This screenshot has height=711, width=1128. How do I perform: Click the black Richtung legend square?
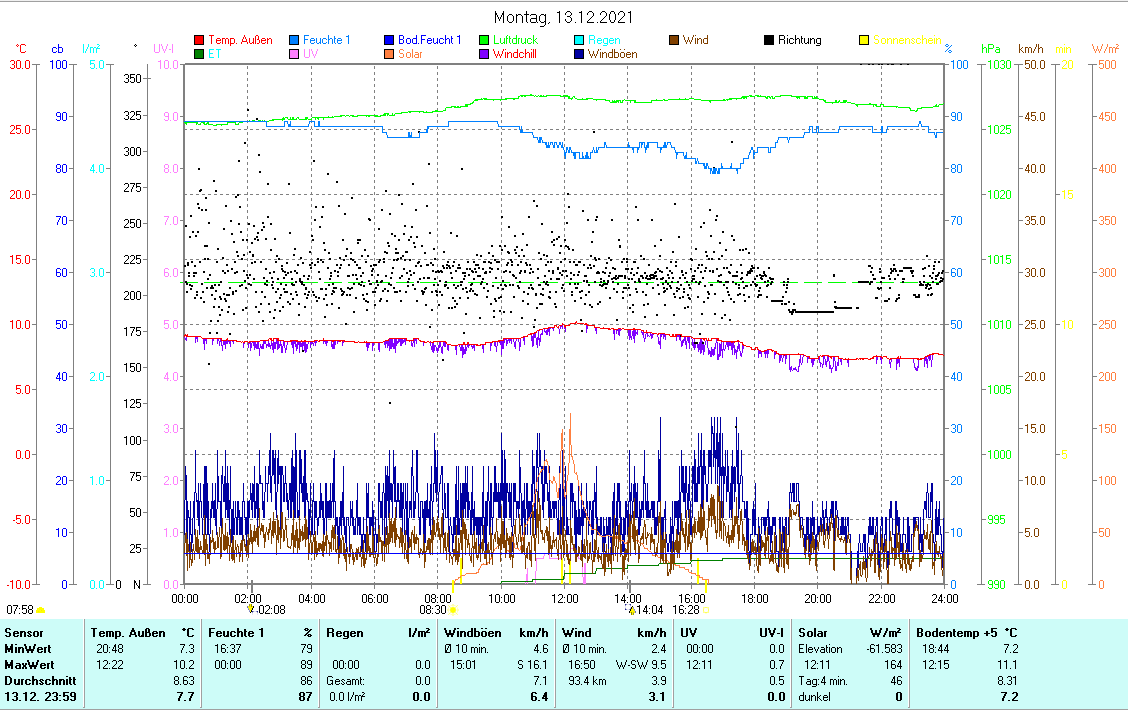[769, 40]
